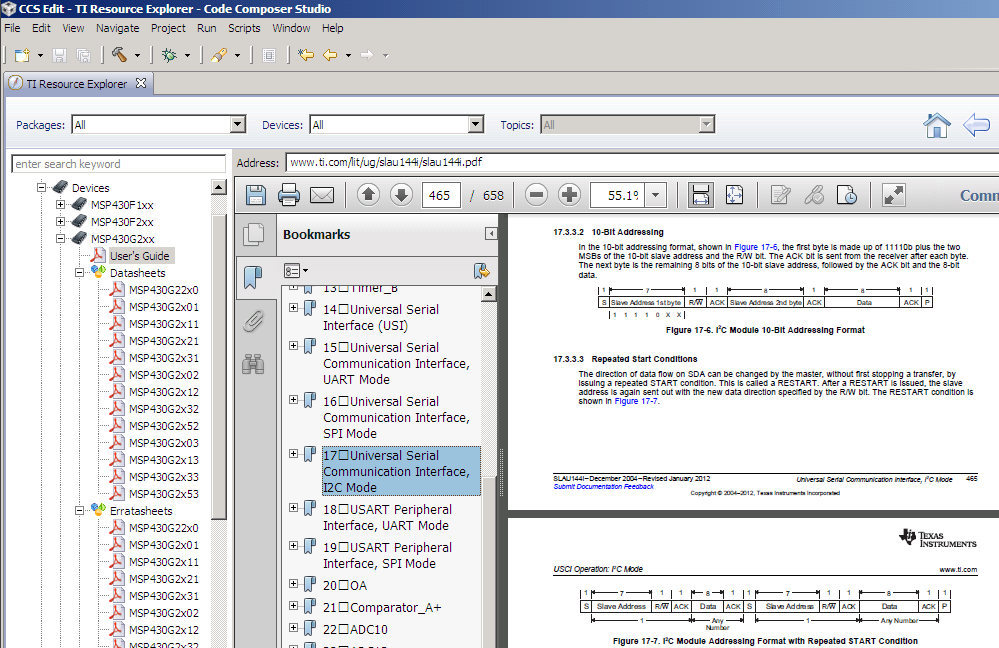Open the MSP430G2x53 datasheet
This screenshot has height=648, width=999.
click(164, 494)
